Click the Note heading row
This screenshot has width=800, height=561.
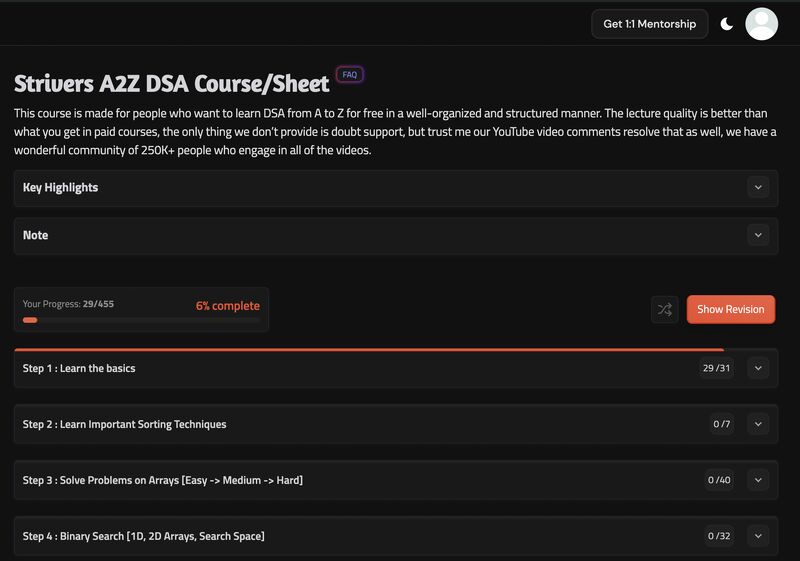(x=36, y=235)
